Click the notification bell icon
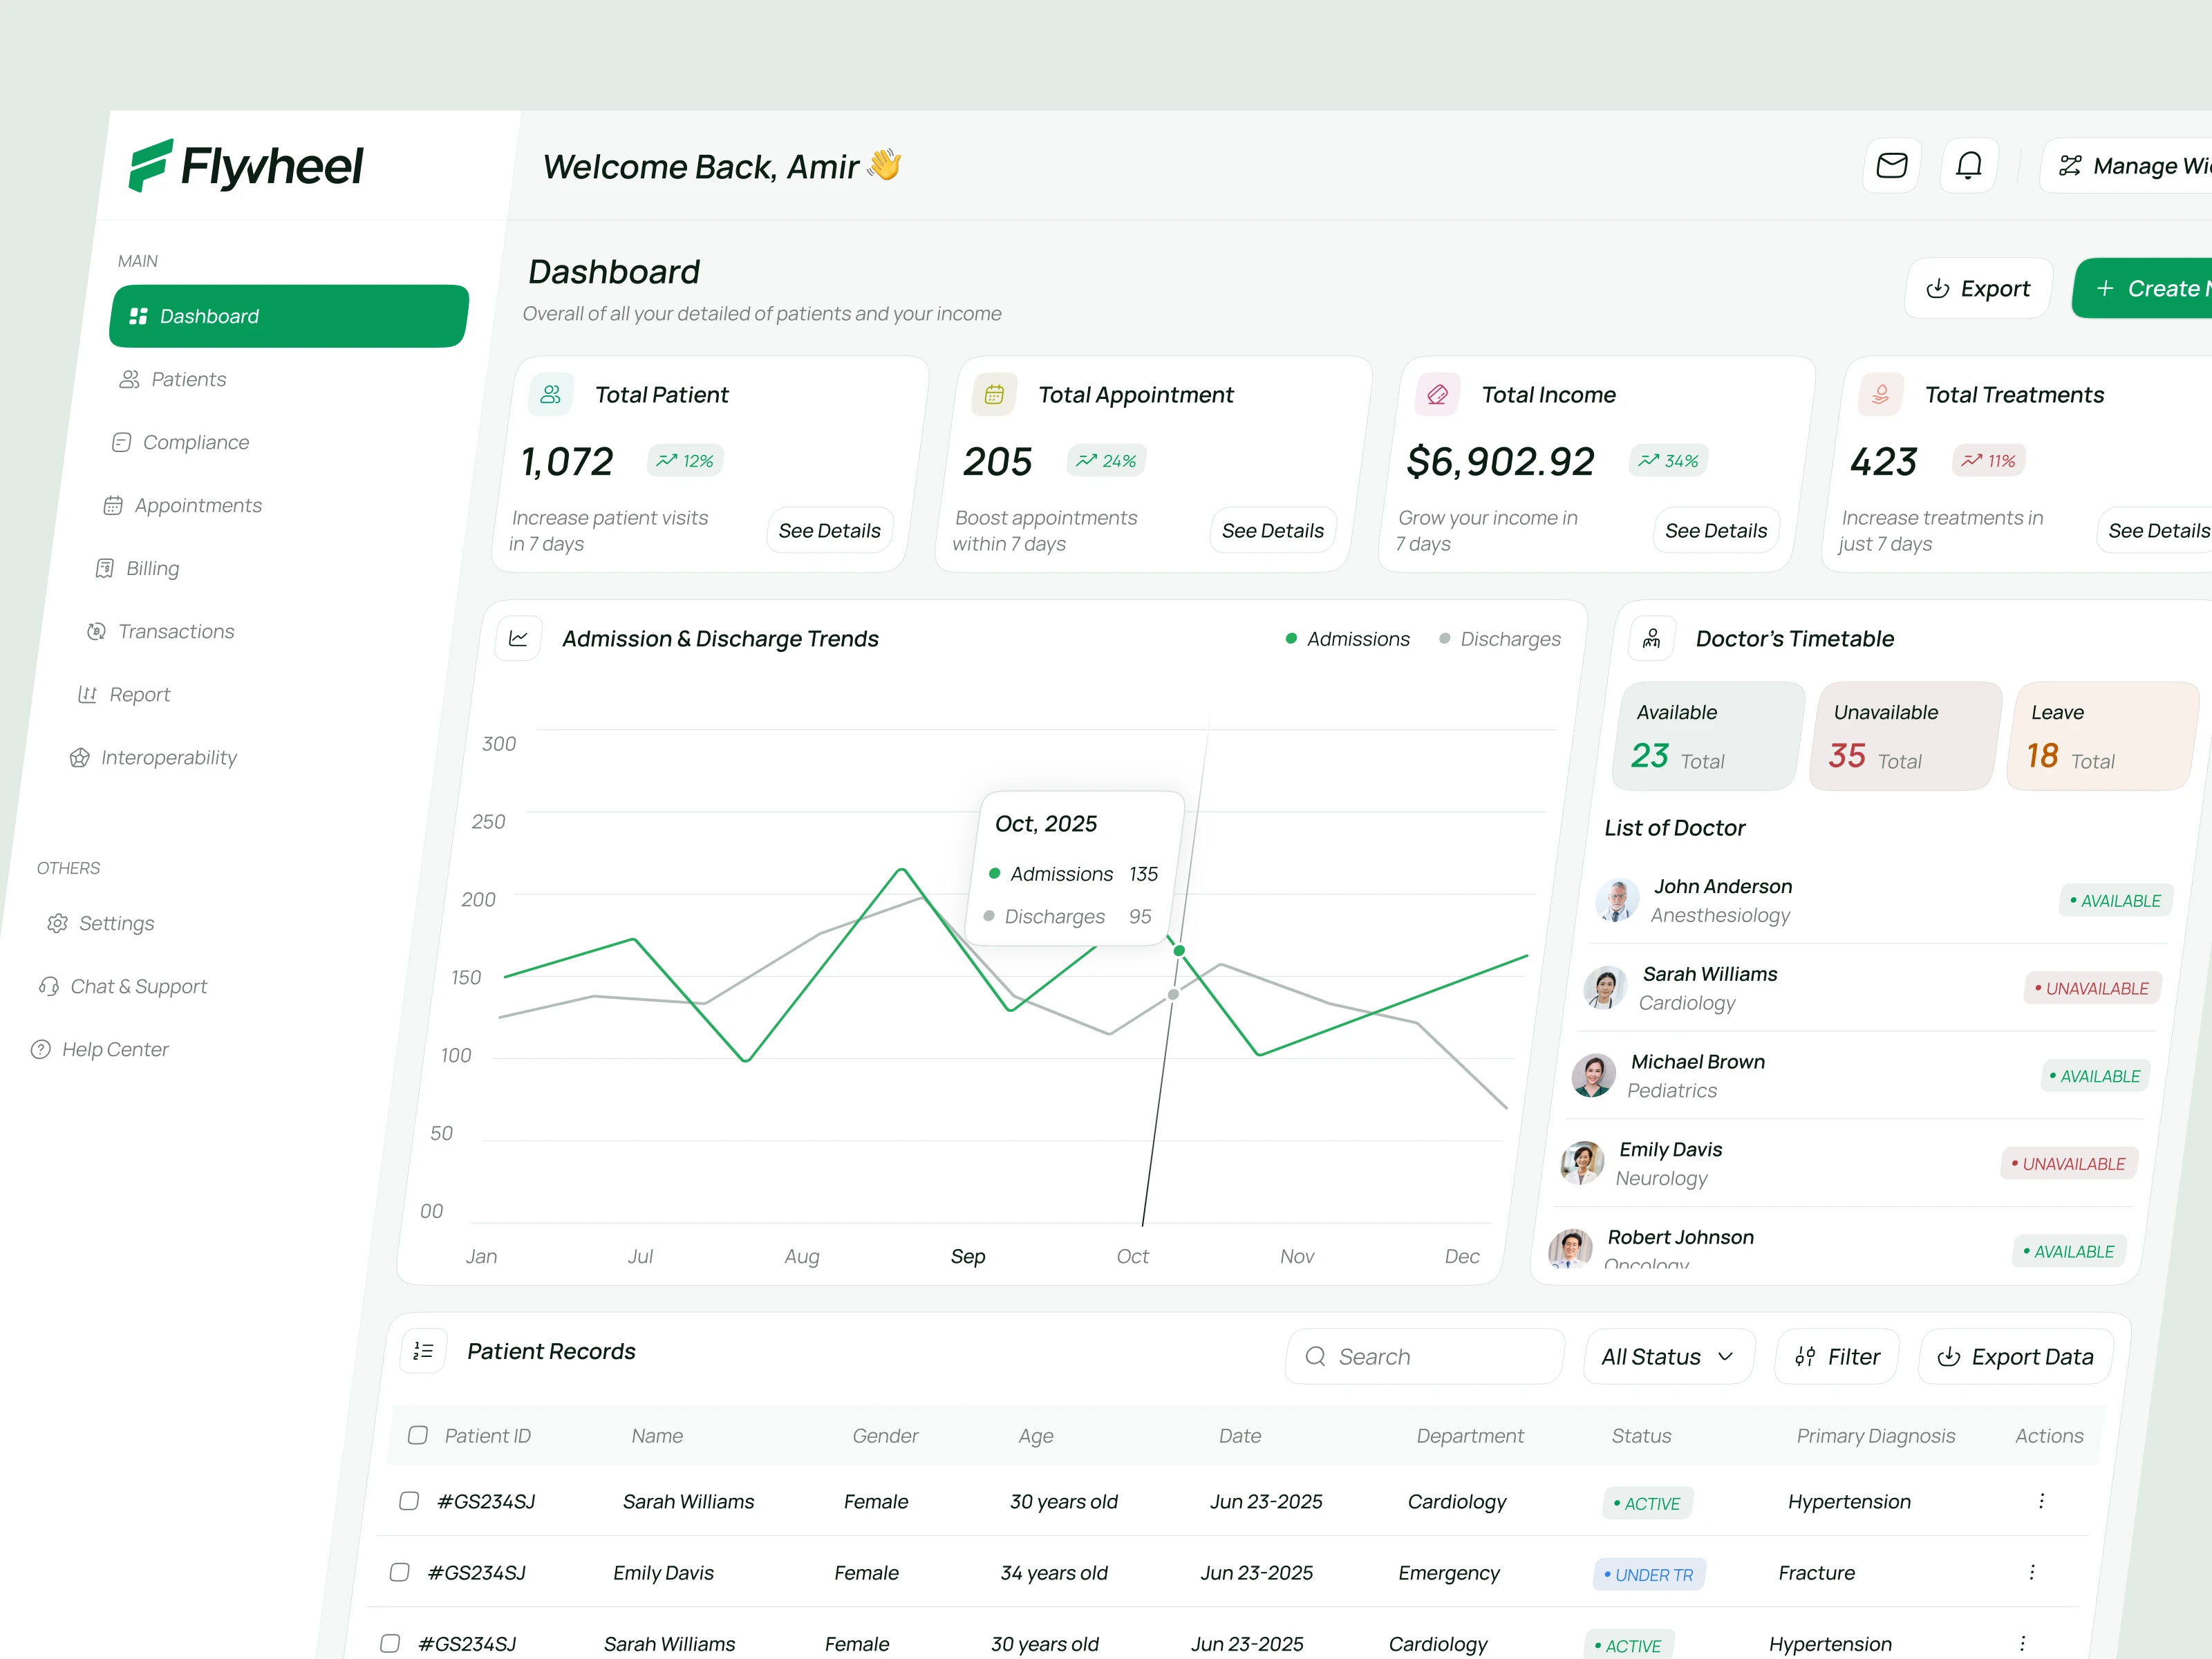This screenshot has width=2212, height=1659. point(1968,165)
